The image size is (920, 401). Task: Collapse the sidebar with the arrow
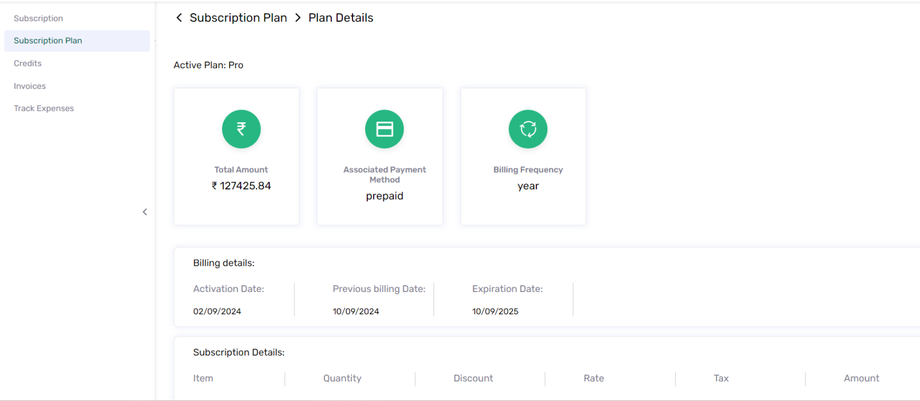(x=145, y=212)
